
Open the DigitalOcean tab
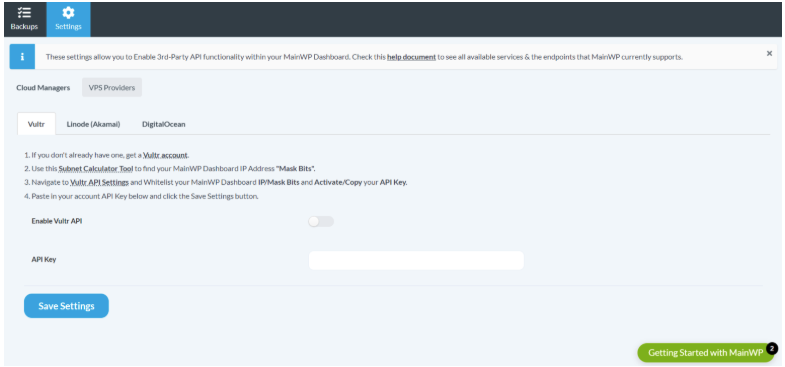click(x=164, y=124)
